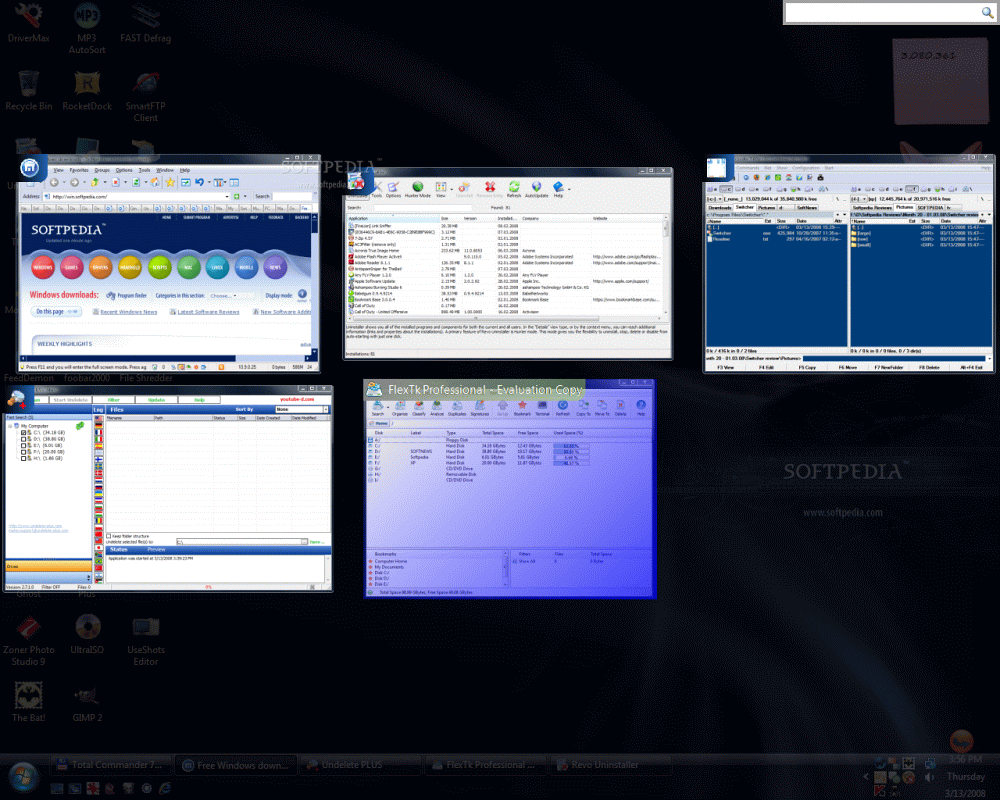Select C:/ disk row in FlexTk list

[510, 446]
